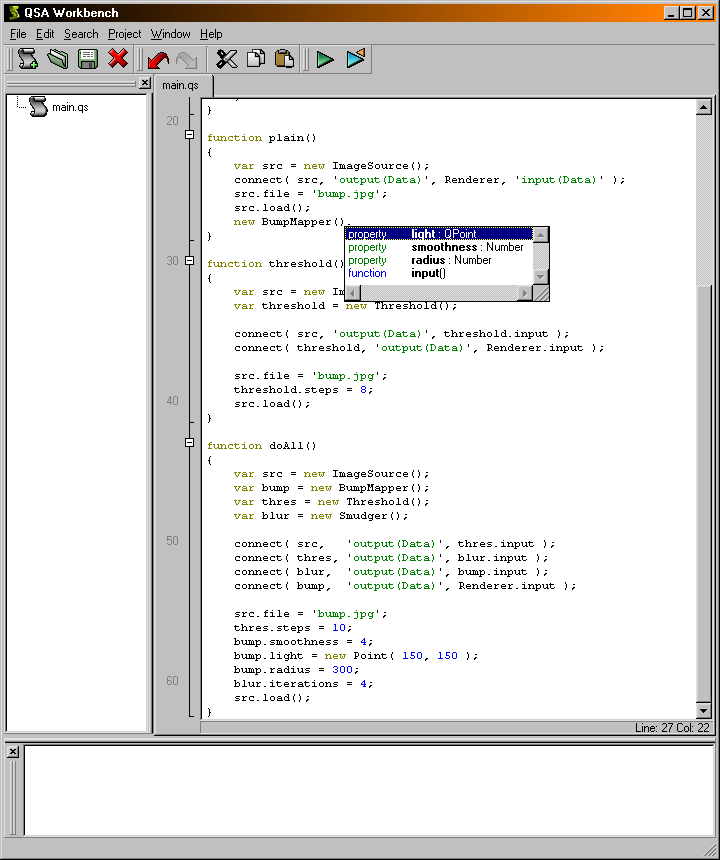Viewport: 720px width, 860px height.
Task: Click the 'Line: 27 Col: 22' status text
Action: 672,728
